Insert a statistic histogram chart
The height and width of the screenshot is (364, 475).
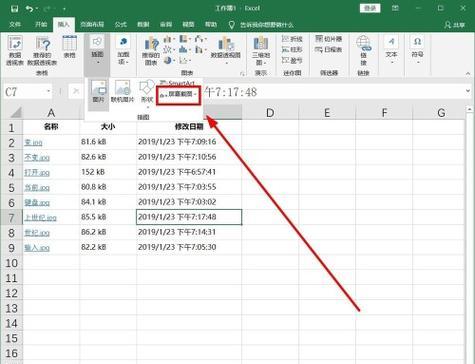185,50
